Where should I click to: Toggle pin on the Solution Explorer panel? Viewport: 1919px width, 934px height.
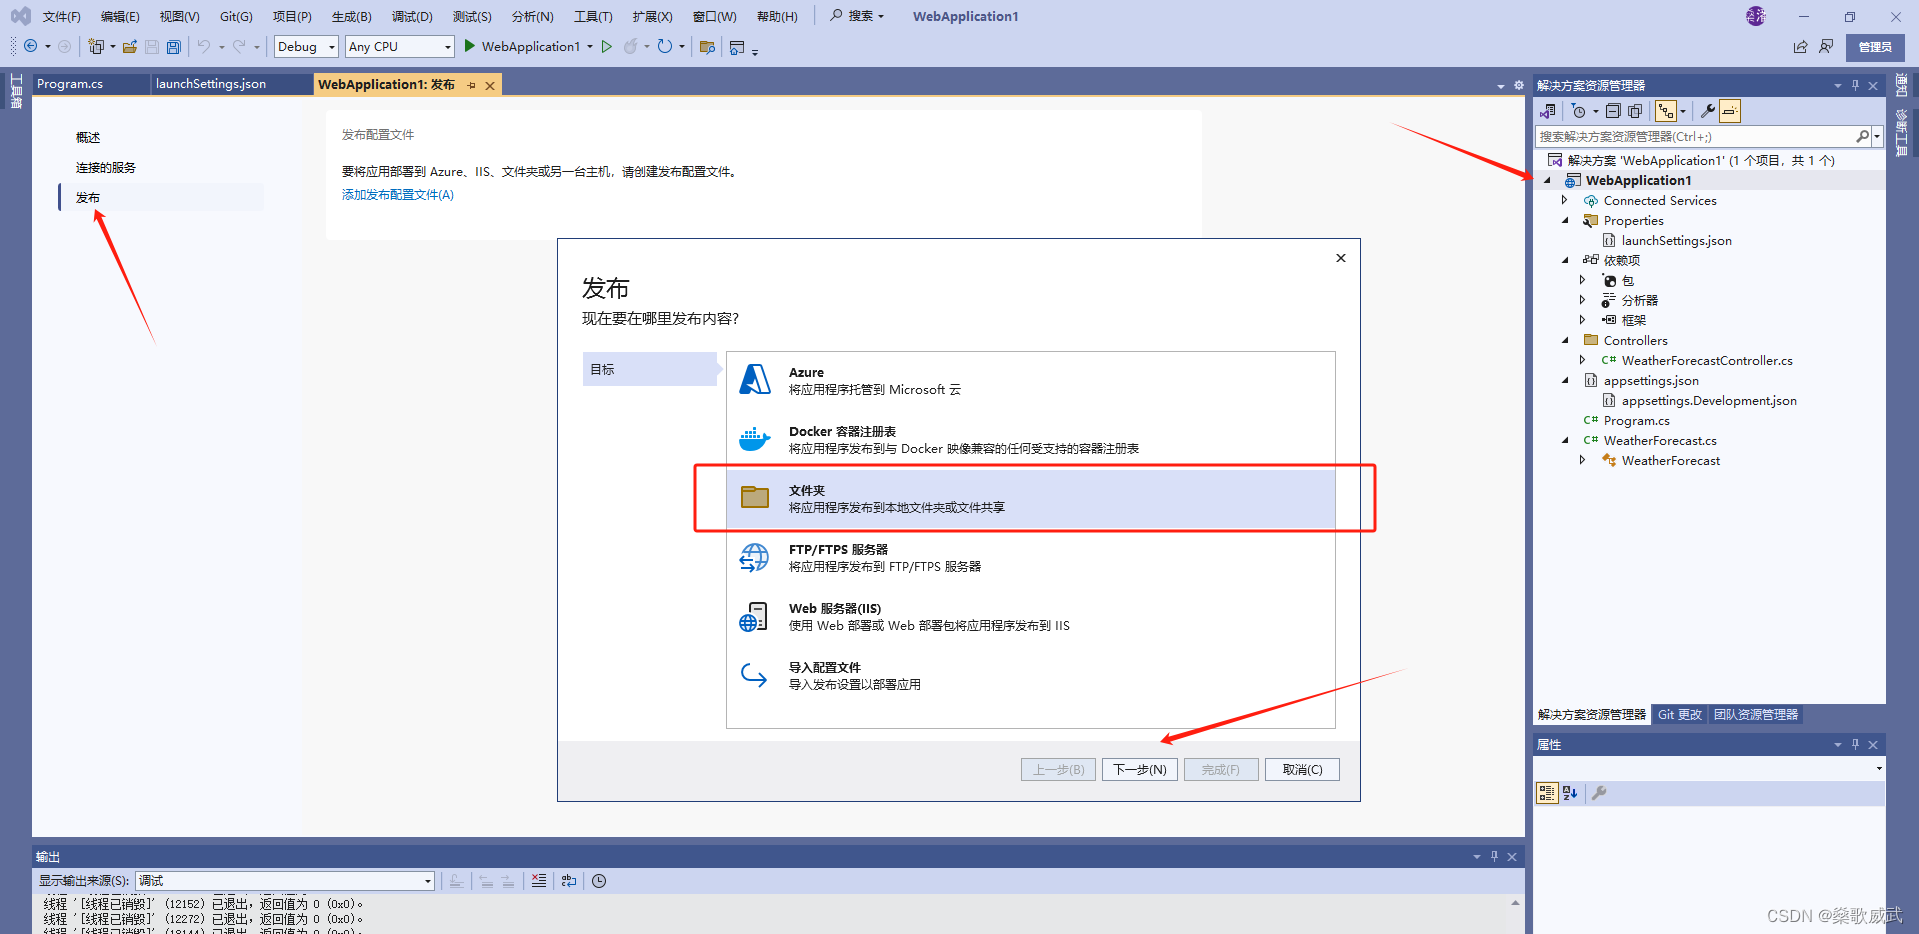(1856, 85)
